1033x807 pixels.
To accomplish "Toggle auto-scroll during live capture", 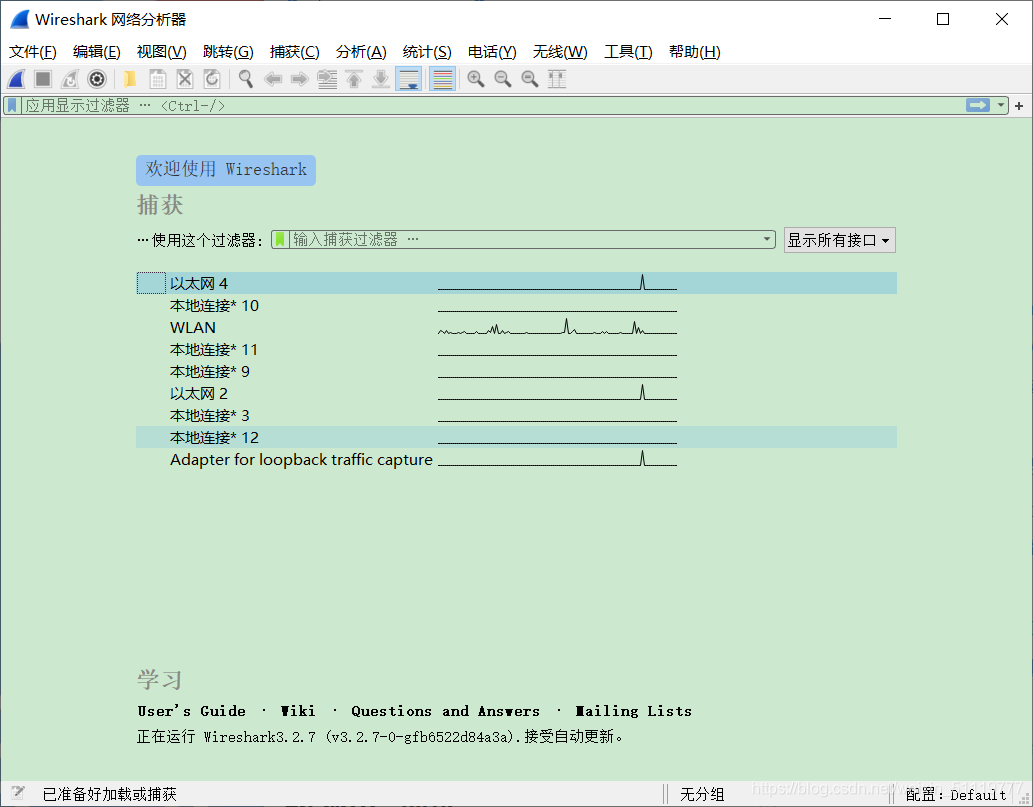I will click(408, 79).
